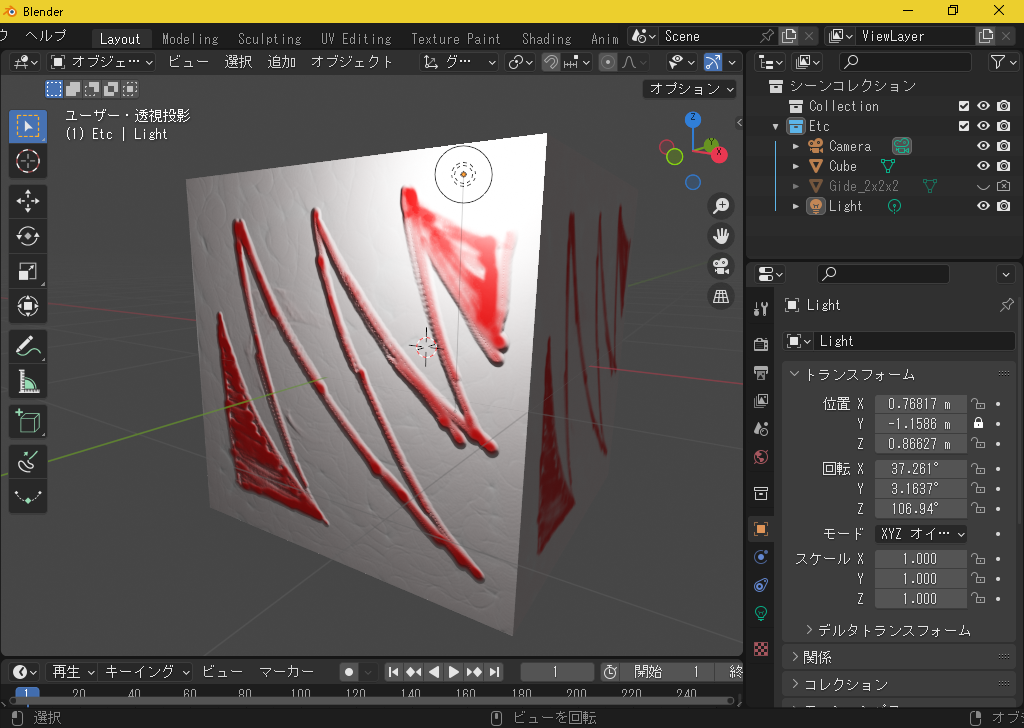
Task: Select the Move tool in the toolbar
Action: pos(27,201)
